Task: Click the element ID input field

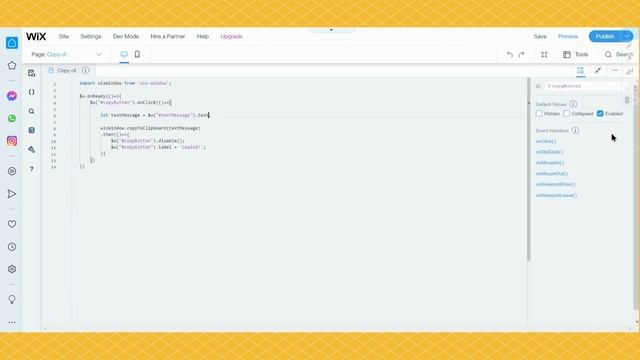Action: point(584,86)
